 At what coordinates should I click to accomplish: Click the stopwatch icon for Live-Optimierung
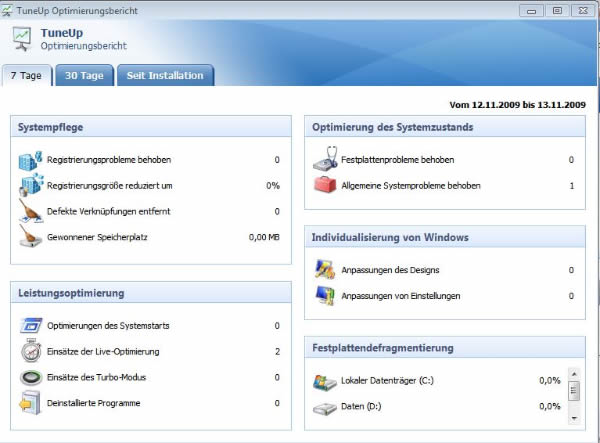click(31, 351)
